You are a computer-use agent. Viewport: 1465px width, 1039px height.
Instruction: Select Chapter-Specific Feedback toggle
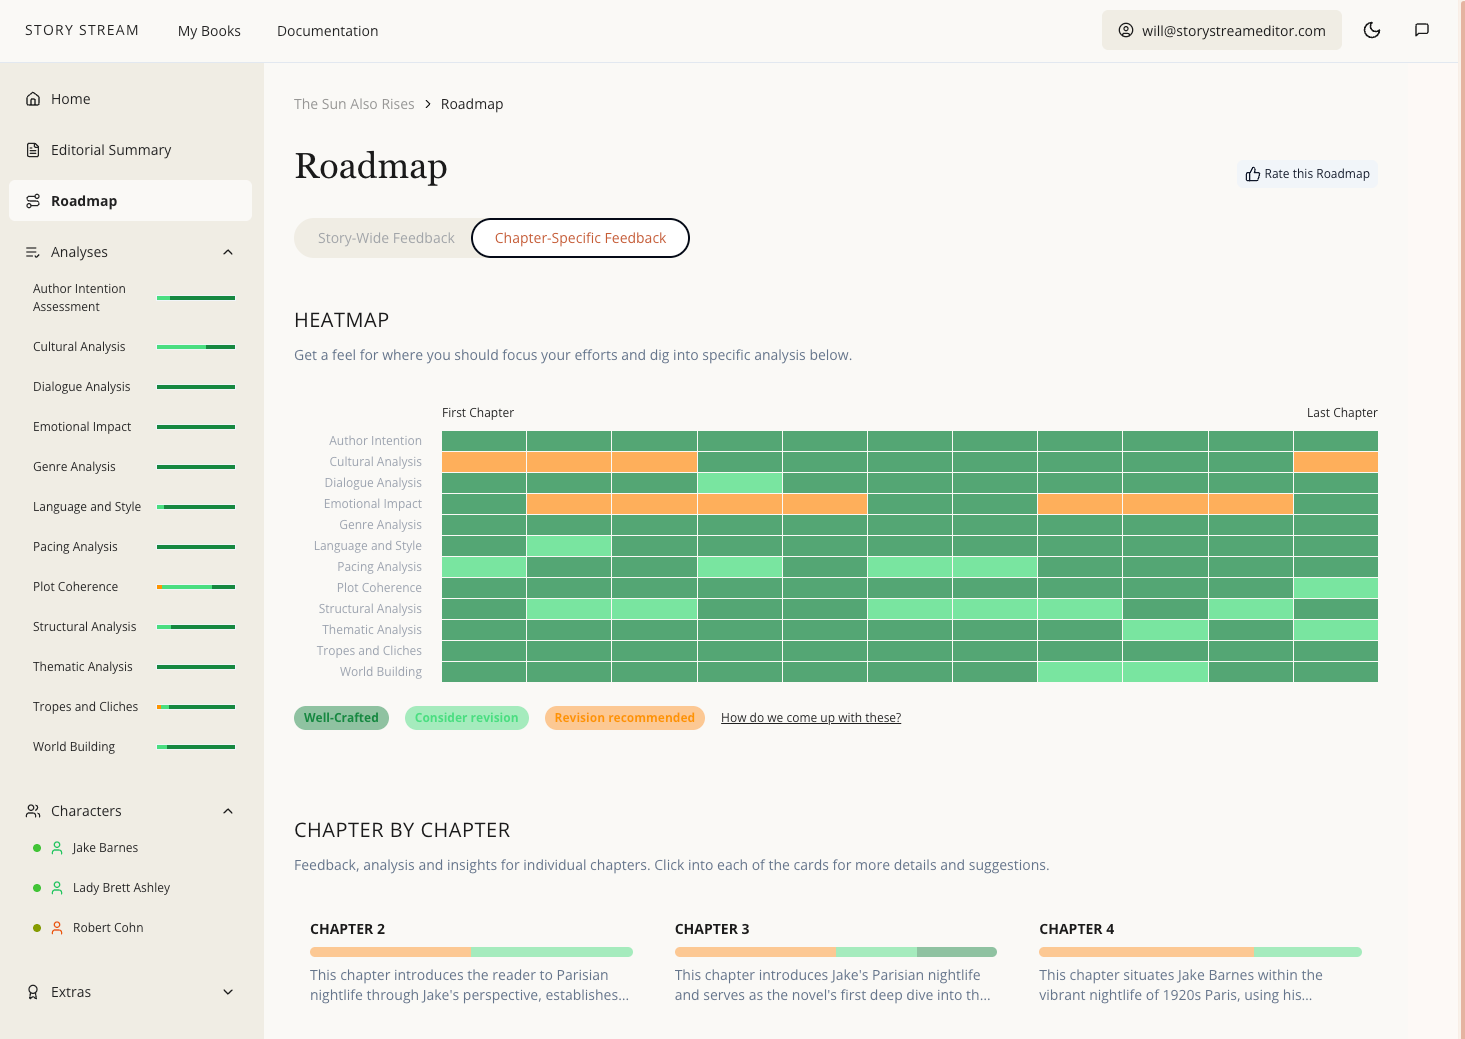(580, 238)
